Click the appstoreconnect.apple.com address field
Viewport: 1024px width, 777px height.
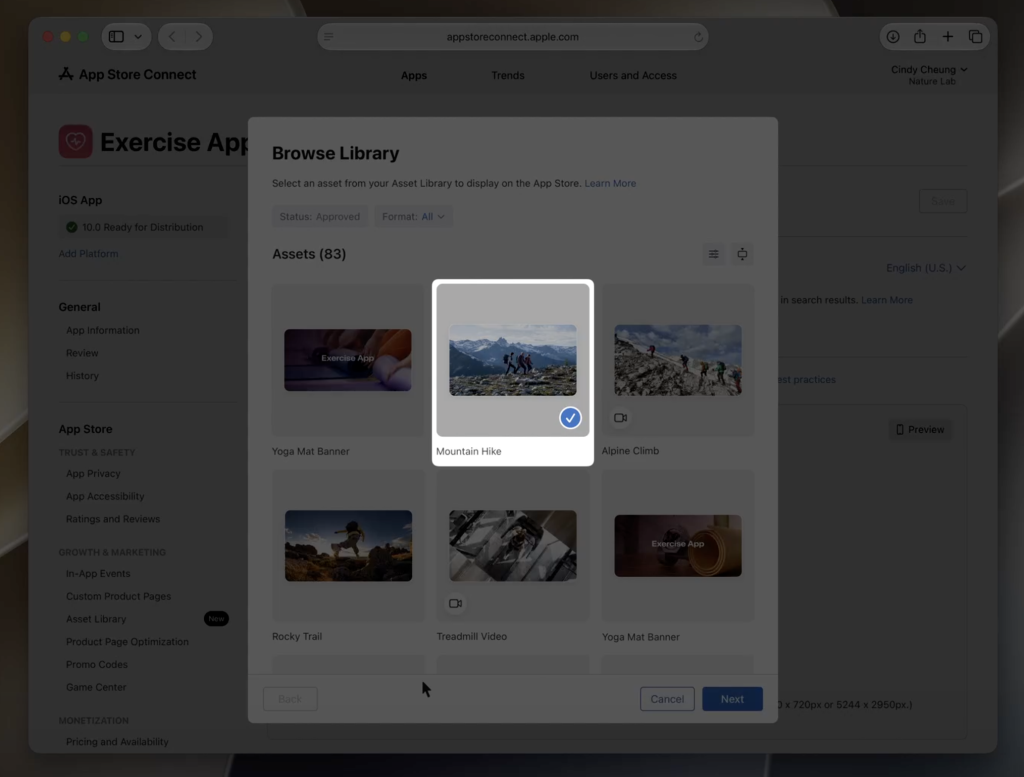[x=513, y=37]
